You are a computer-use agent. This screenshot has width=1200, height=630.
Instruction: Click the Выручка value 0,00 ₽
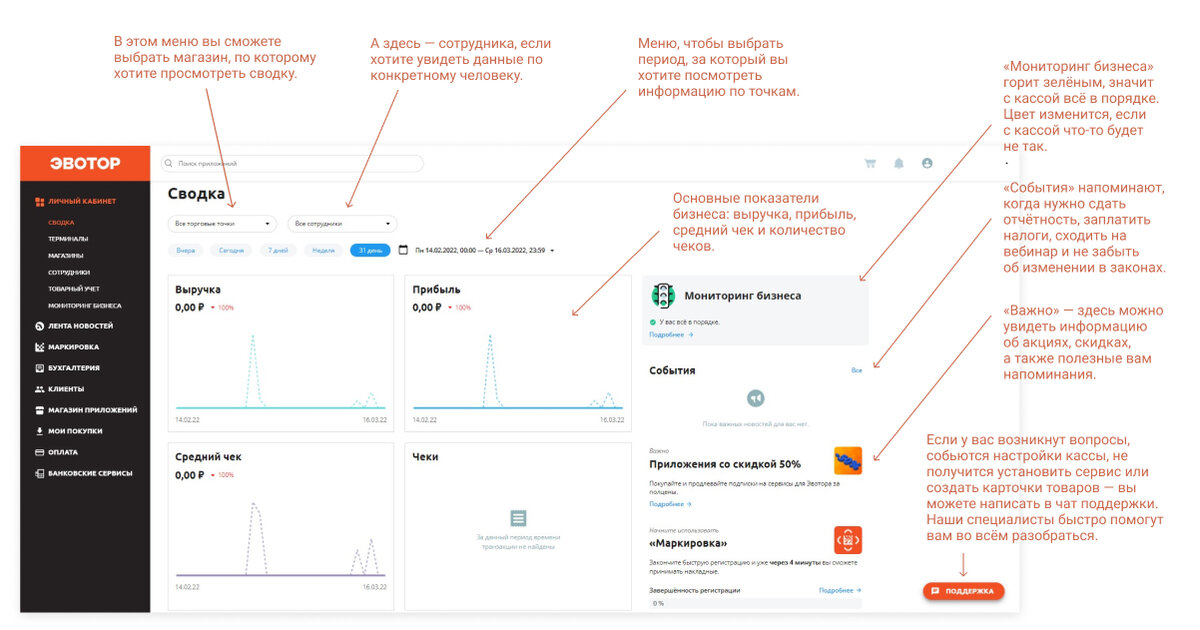tap(189, 307)
